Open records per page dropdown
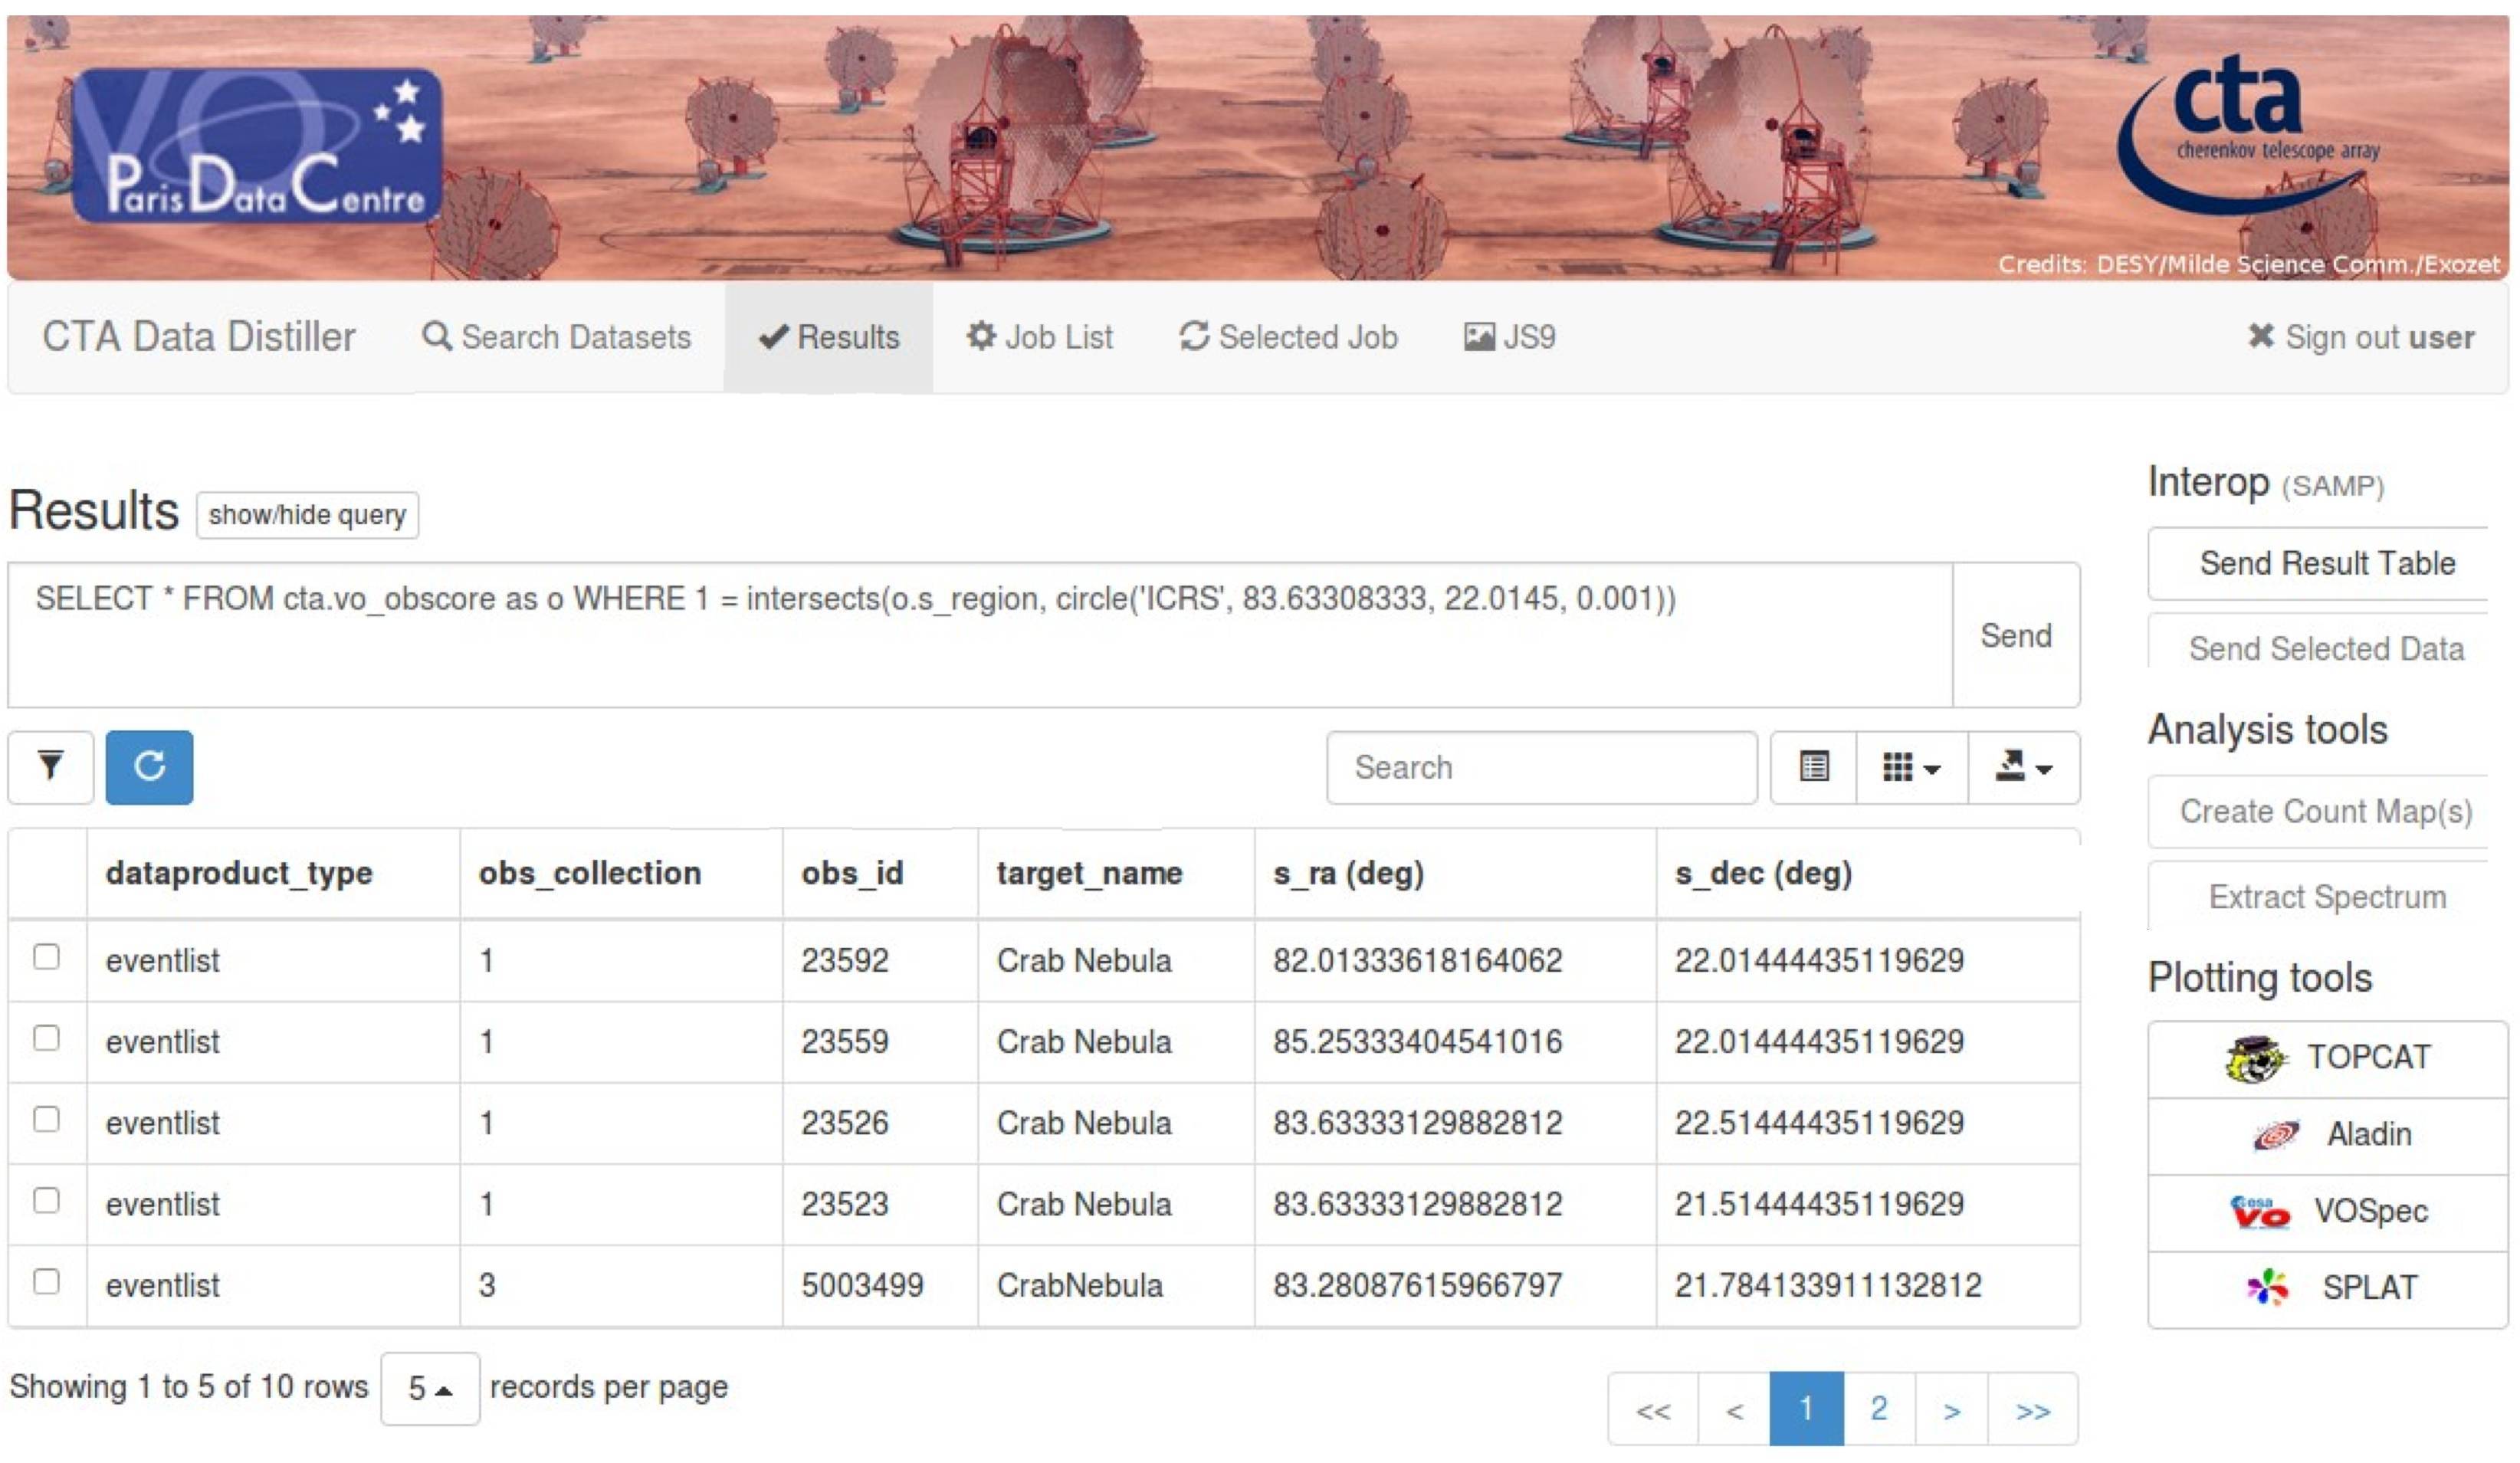The height and width of the screenshot is (1463, 2520). 430,1389
